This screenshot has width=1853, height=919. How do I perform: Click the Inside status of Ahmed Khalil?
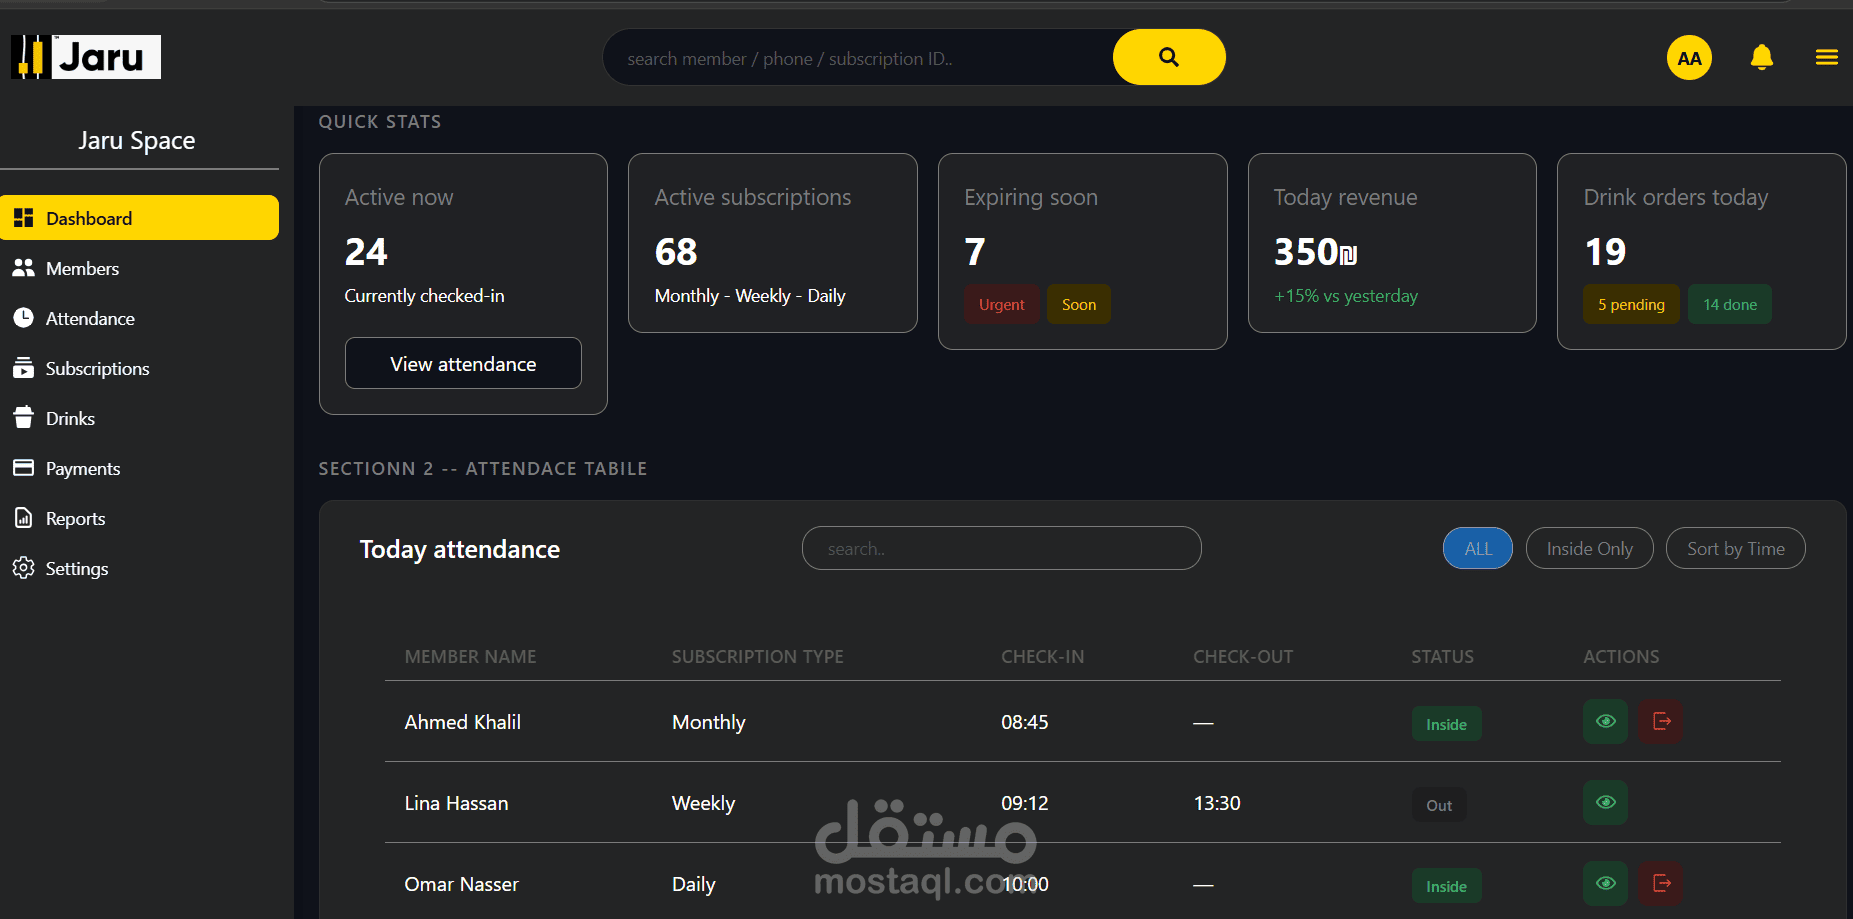tap(1446, 724)
